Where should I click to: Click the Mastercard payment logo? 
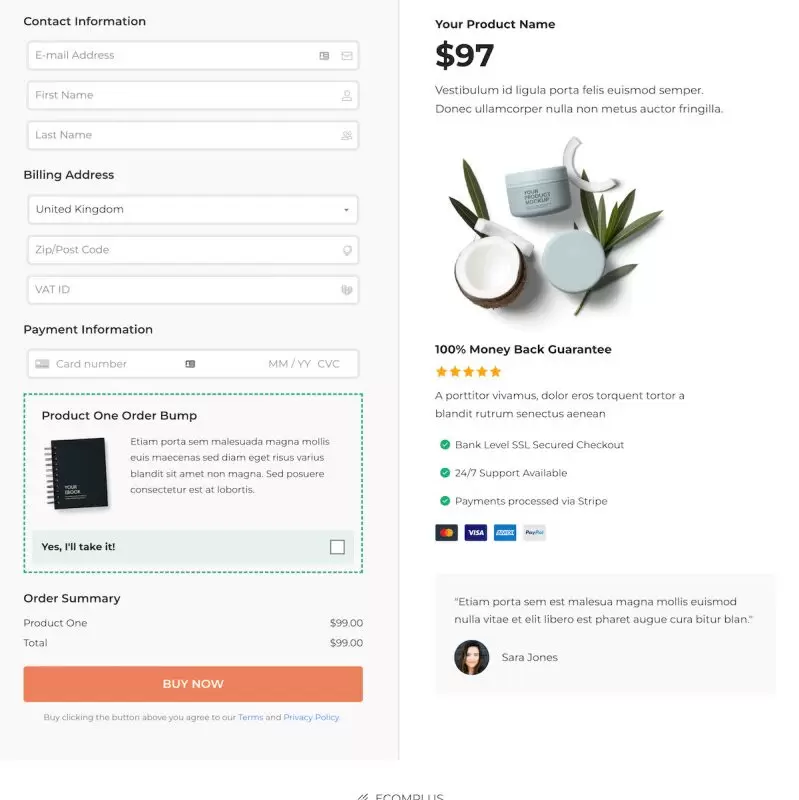pos(446,532)
